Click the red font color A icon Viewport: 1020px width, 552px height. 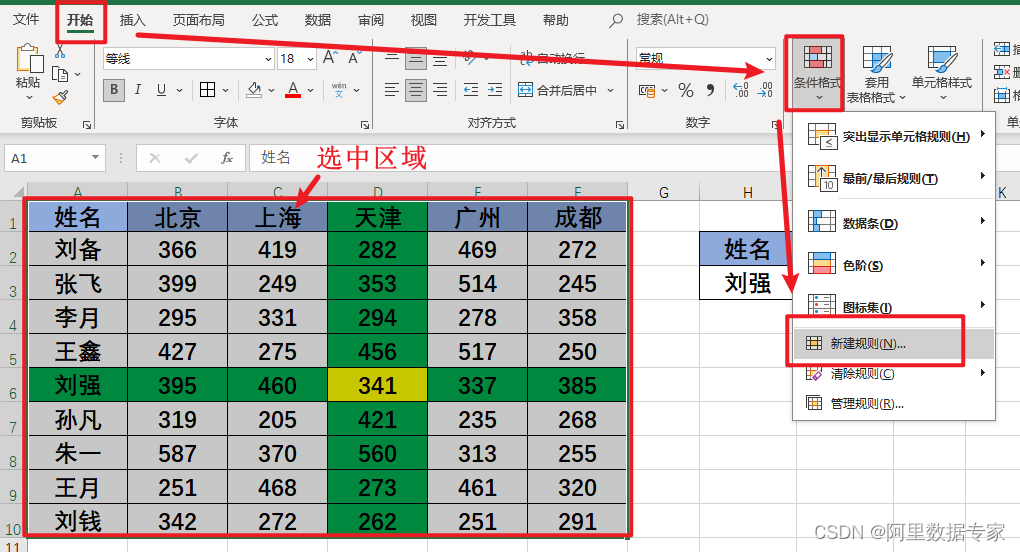(293, 90)
